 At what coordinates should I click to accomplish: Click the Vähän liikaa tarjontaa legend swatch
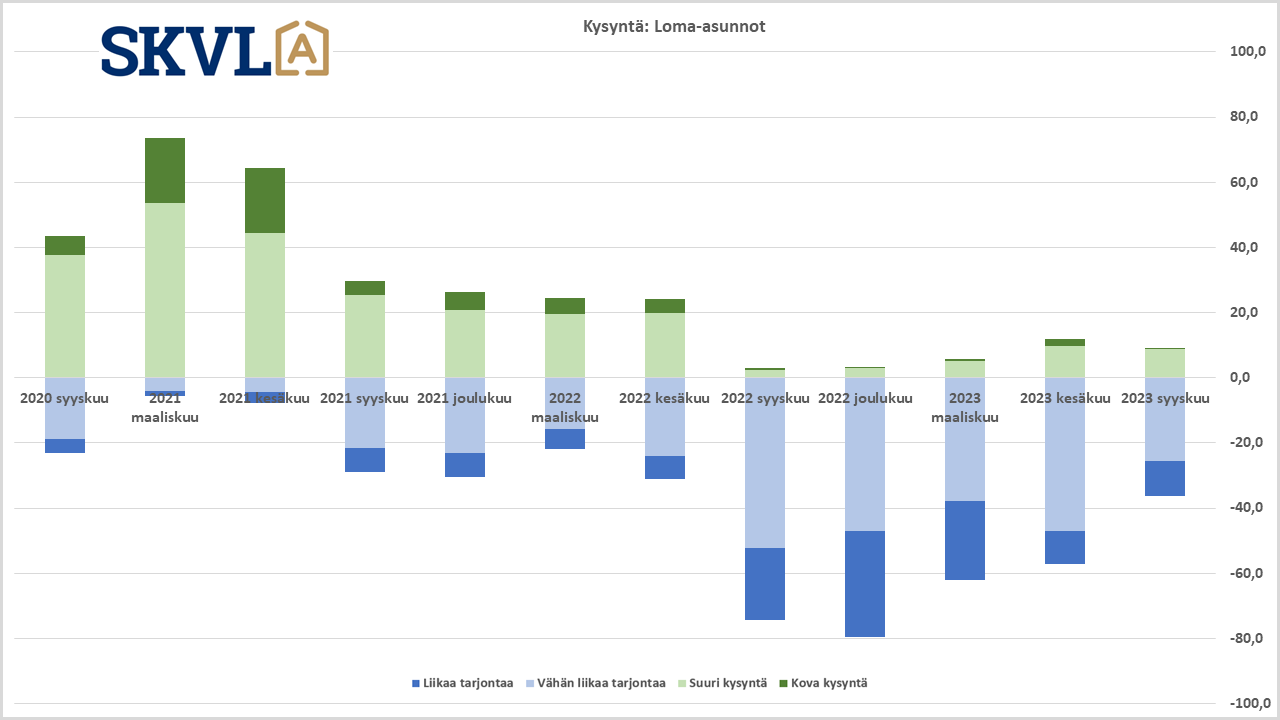[x=530, y=684]
